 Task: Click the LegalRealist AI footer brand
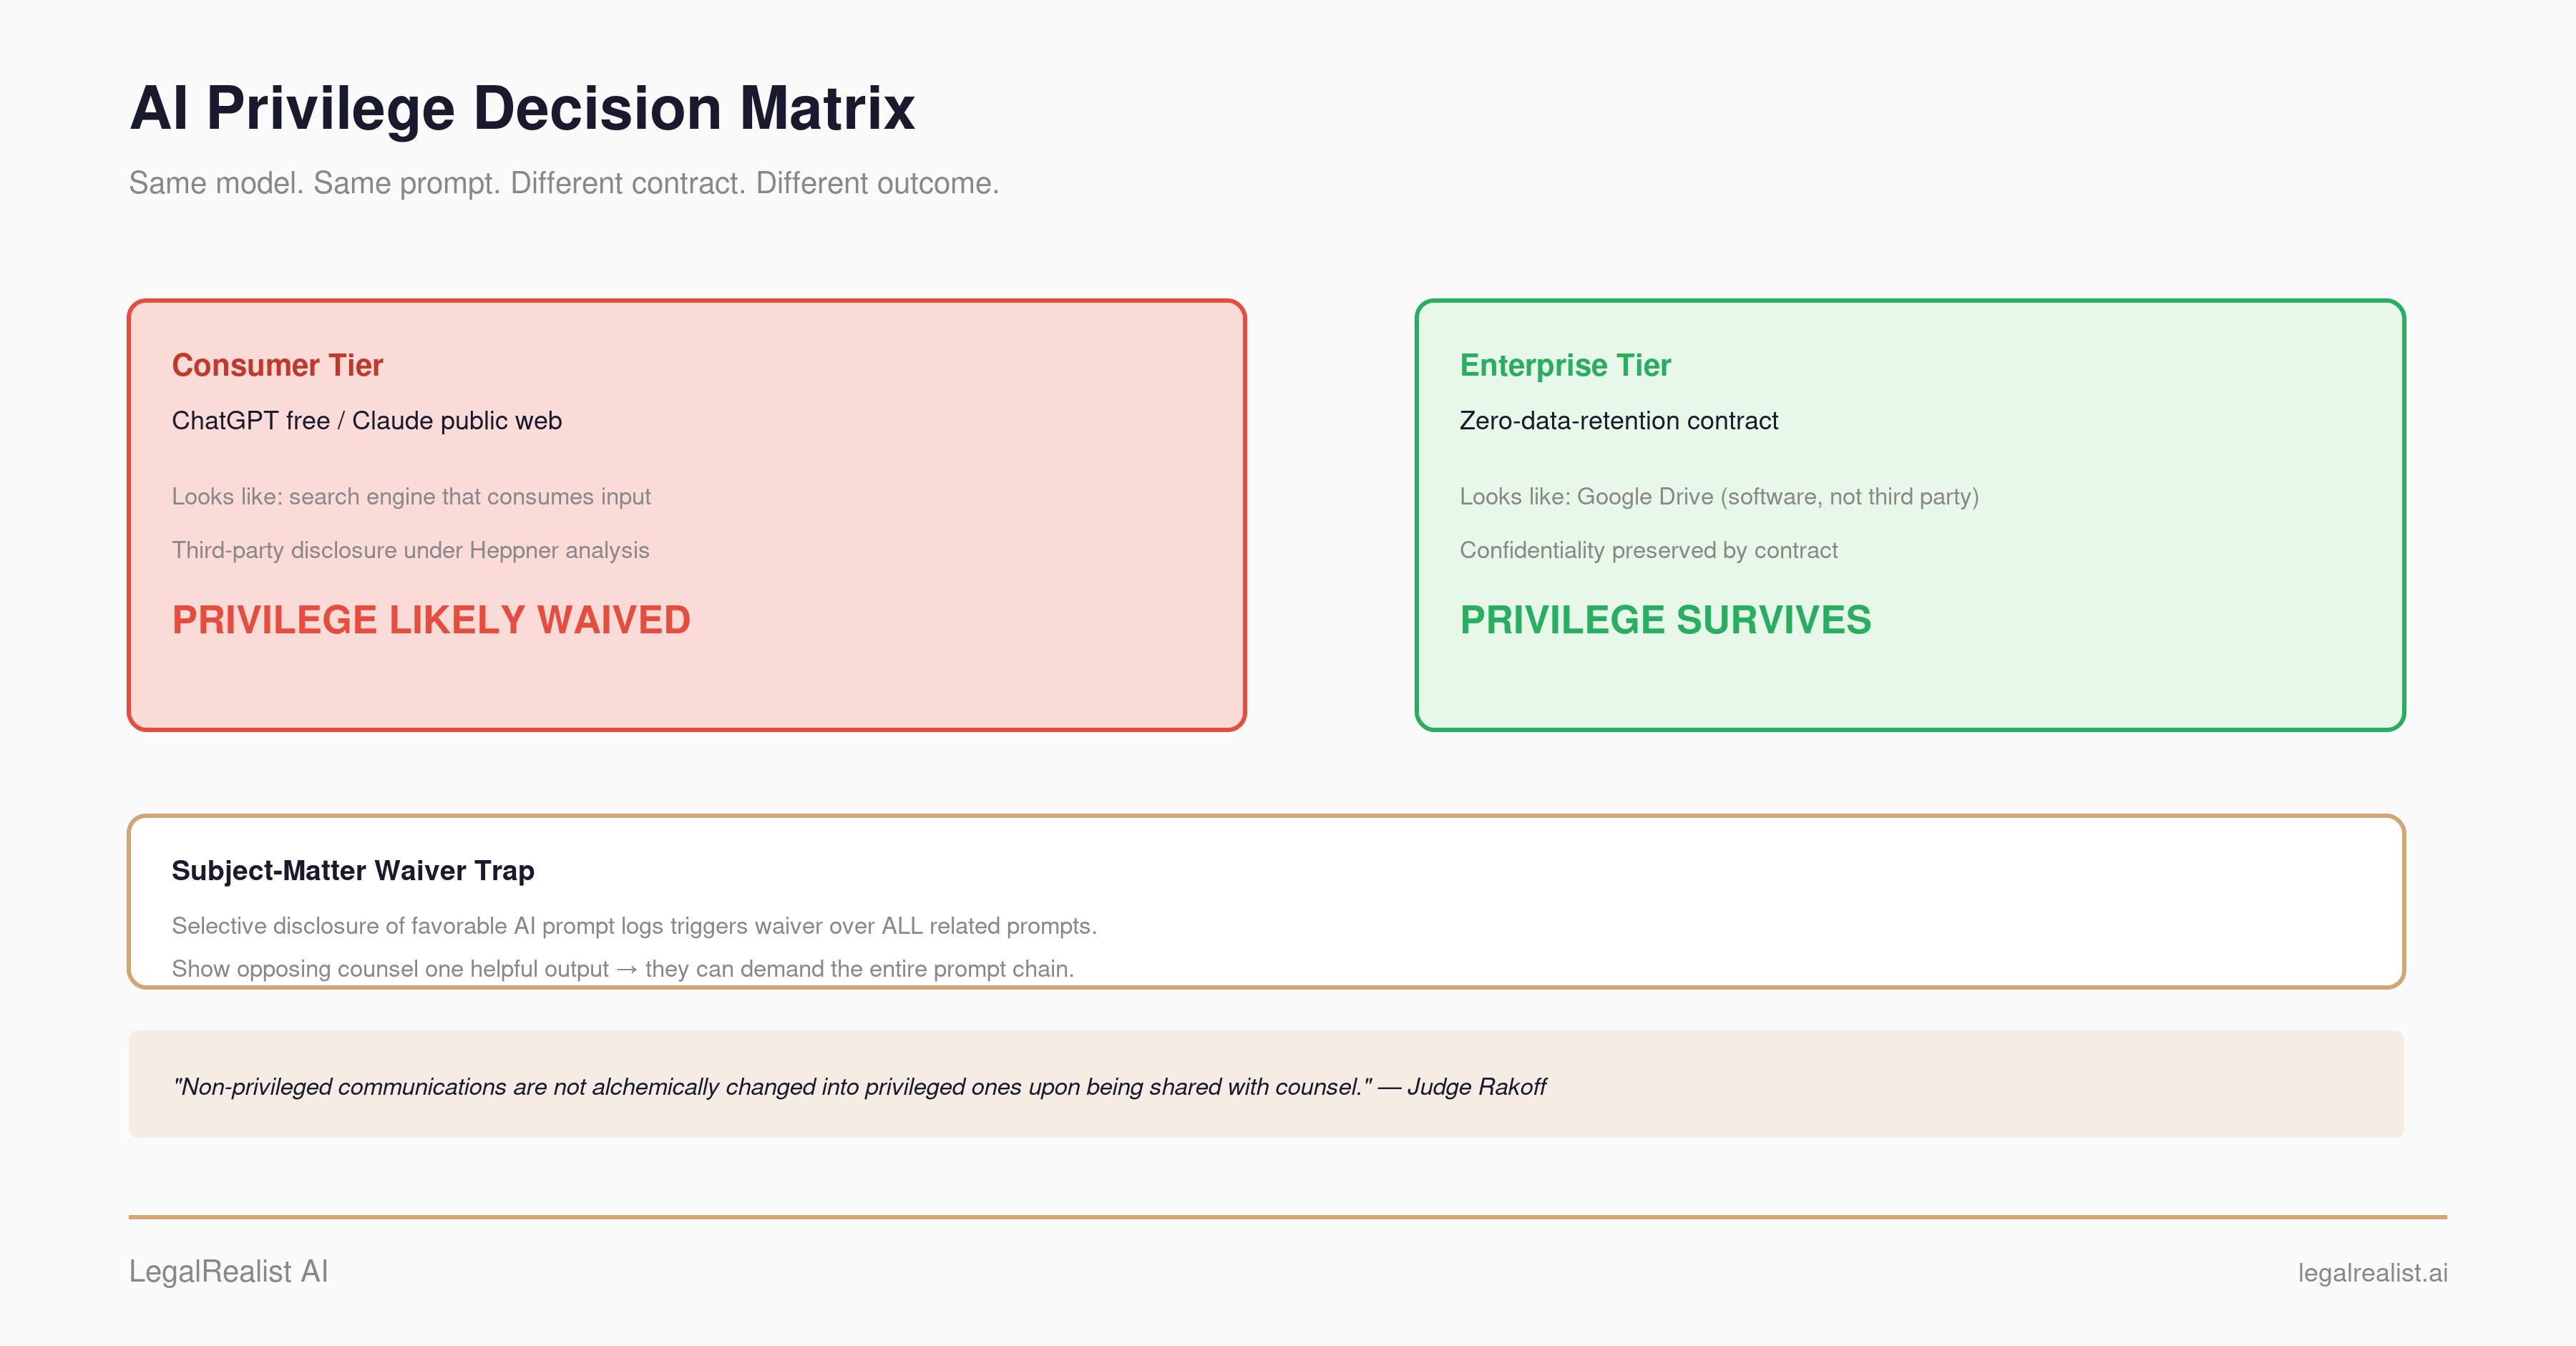click(x=228, y=1271)
